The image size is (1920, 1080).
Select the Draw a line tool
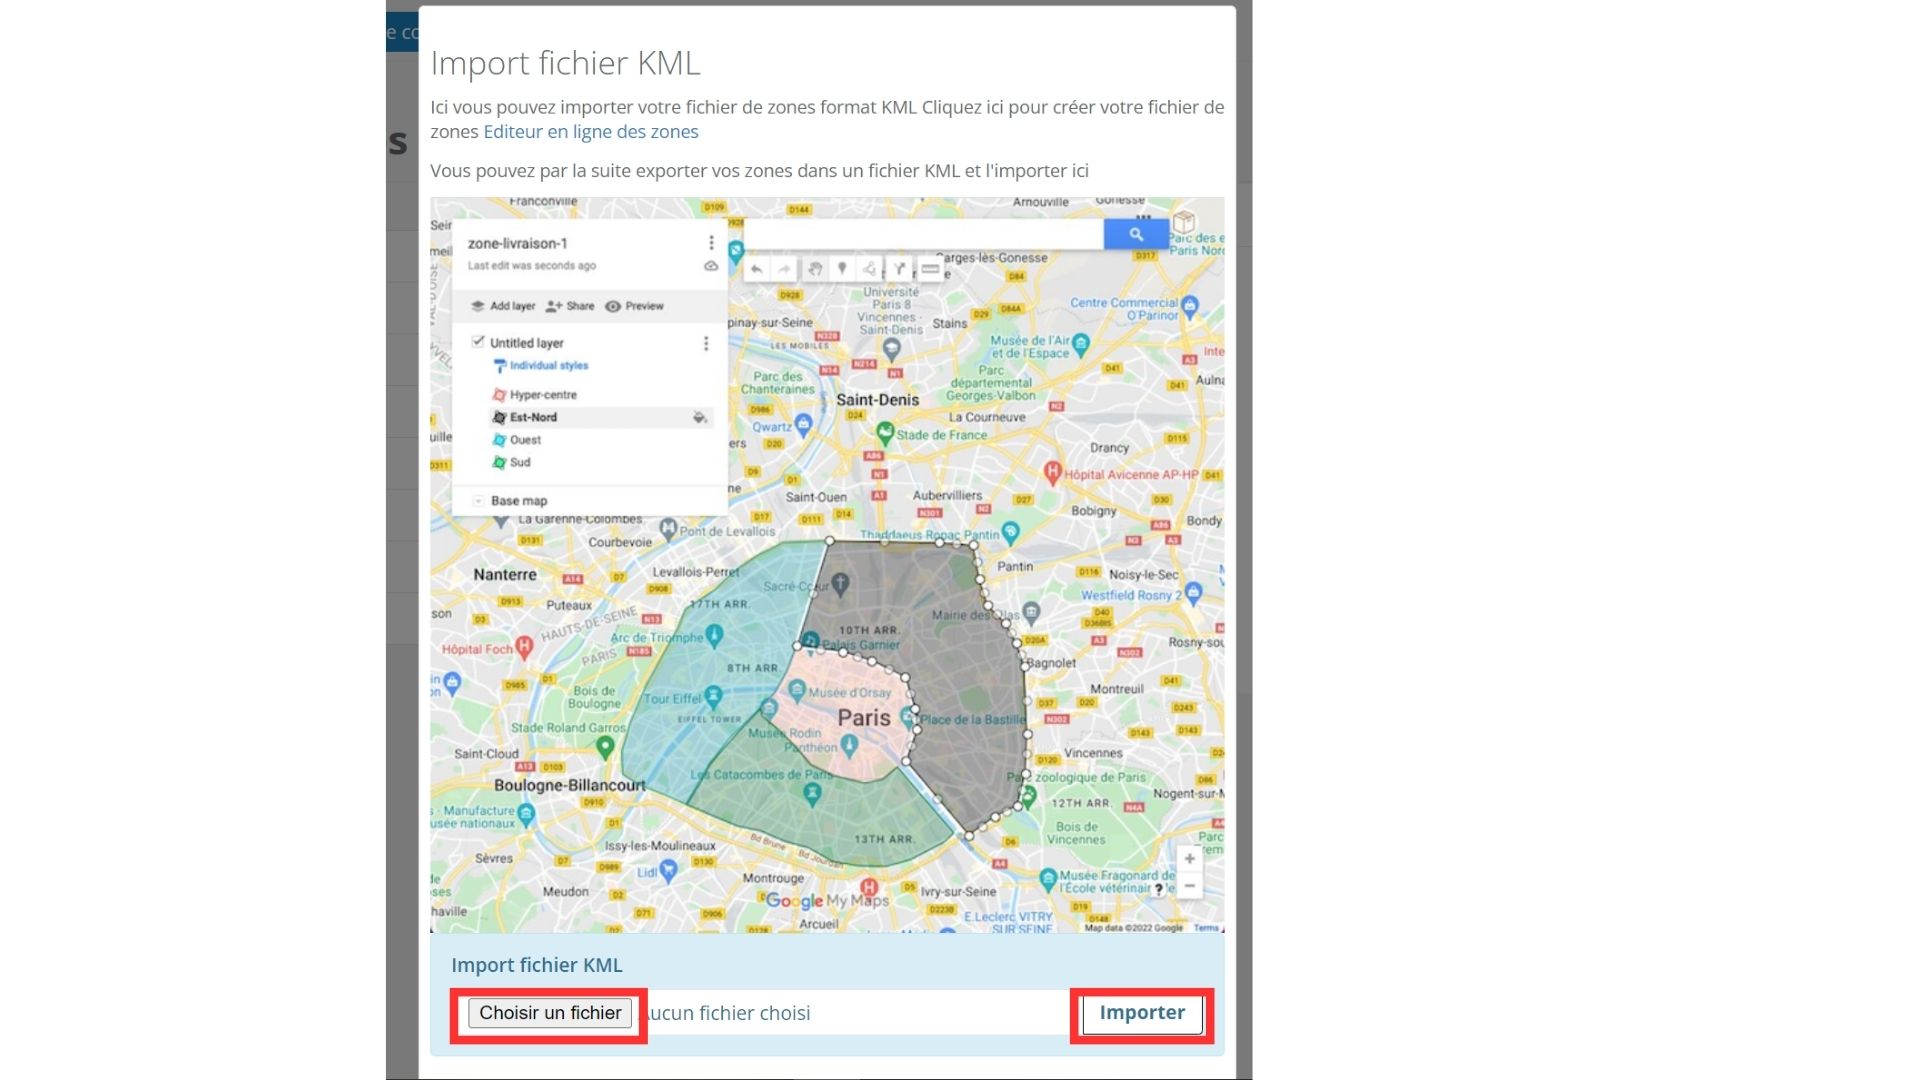click(870, 269)
